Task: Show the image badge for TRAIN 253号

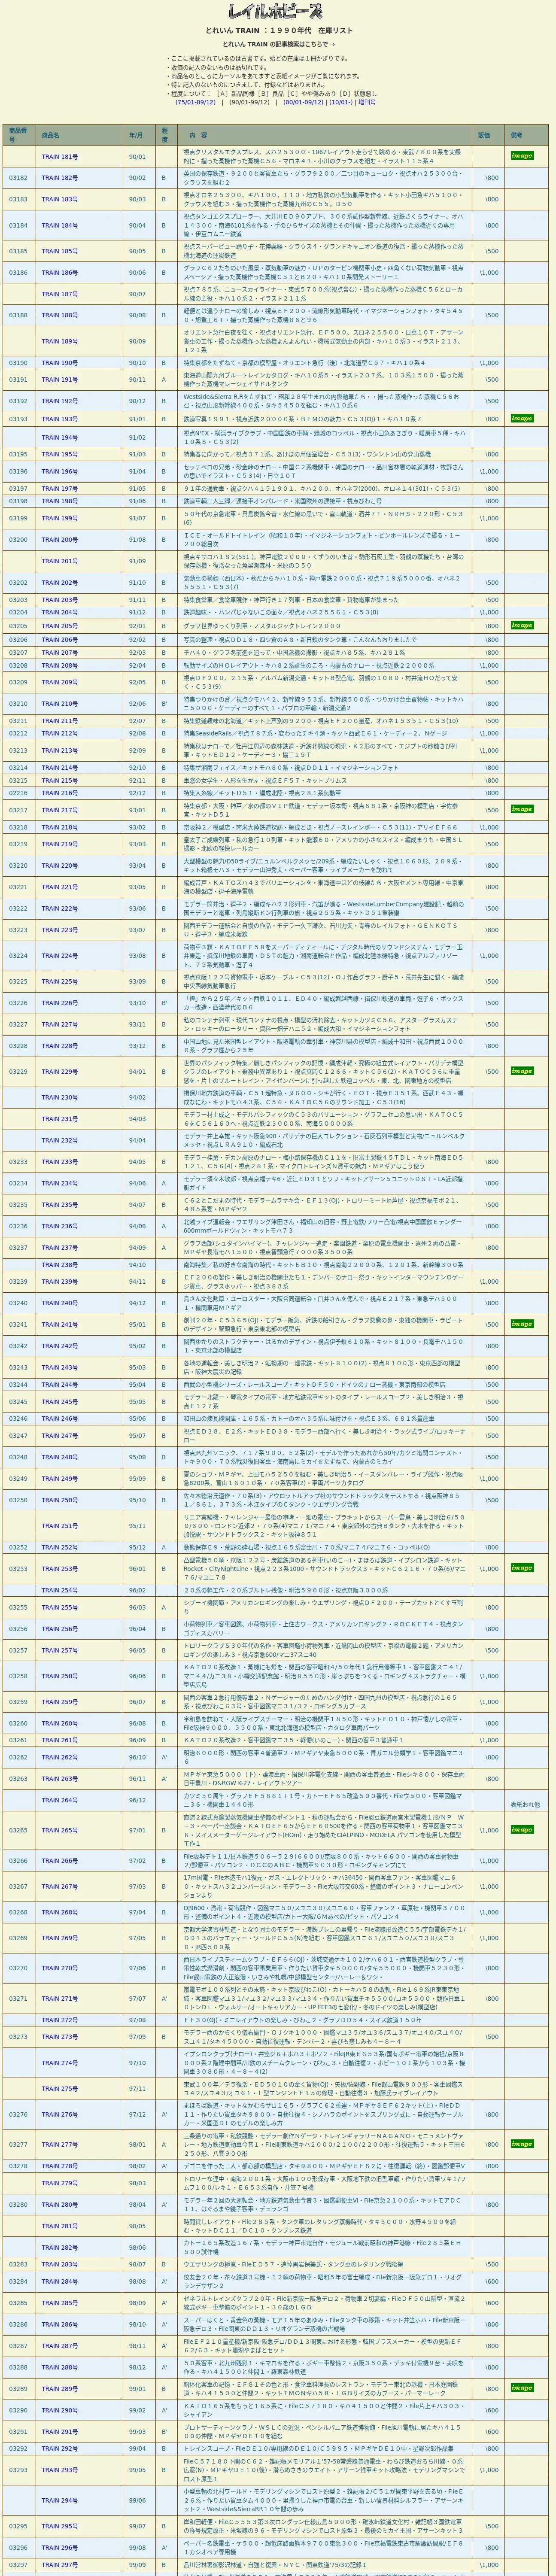Action: tap(522, 1568)
